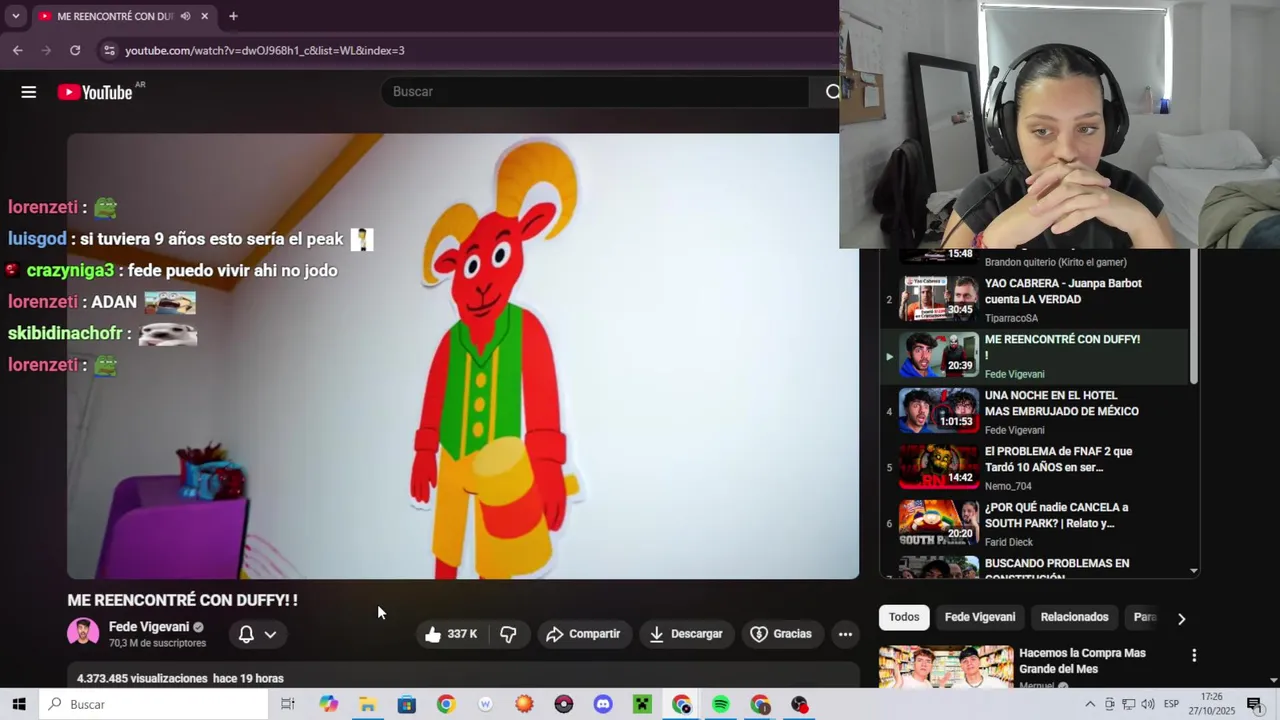Viewport: 1280px width, 720px height.
Task: Click the Windows taskbar Buscar box
Action: 154,704
